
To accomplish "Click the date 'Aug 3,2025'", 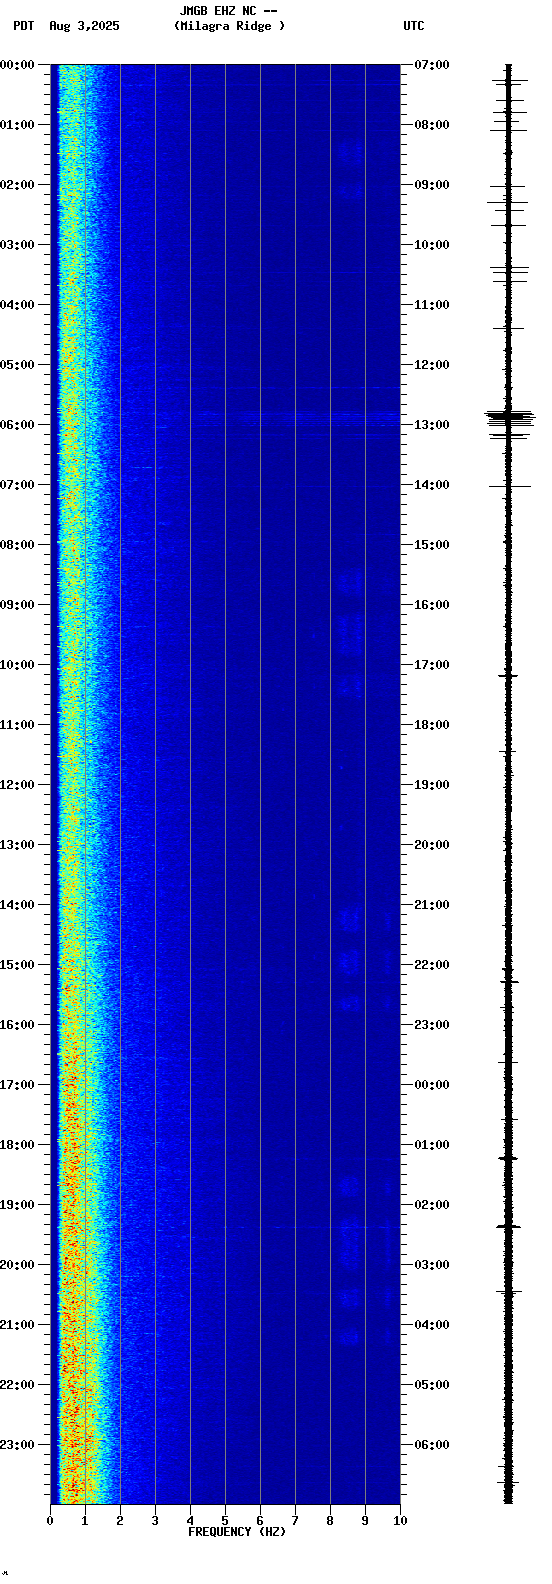I will [84, 26].
